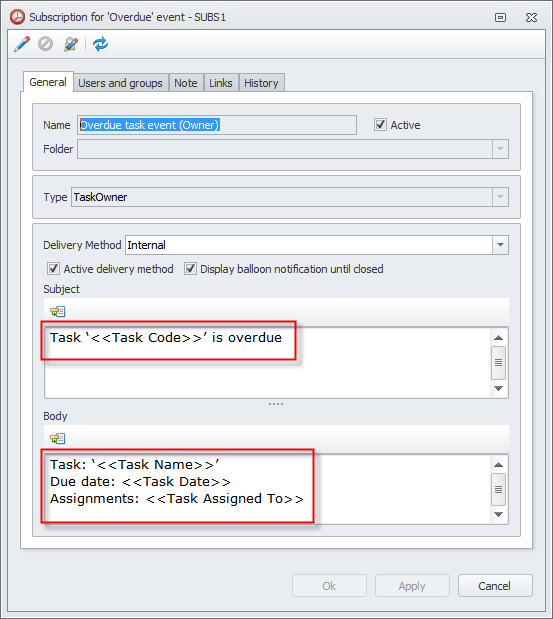Click the blue refresh arrows icon
The width and height of the screenshot is (553, 619).
(100, 44)
